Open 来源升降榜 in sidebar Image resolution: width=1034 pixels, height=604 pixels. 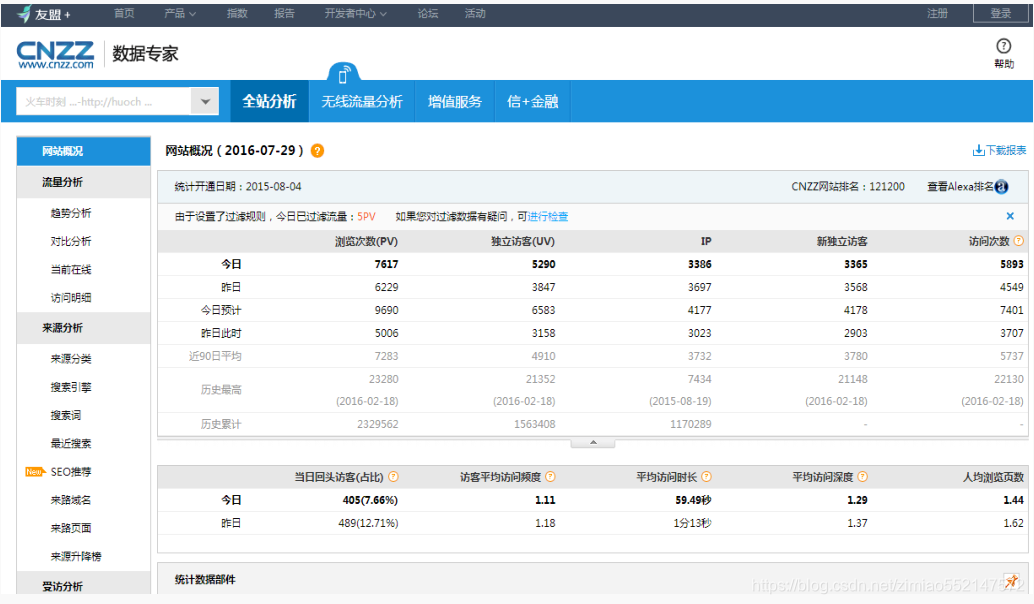76,557
